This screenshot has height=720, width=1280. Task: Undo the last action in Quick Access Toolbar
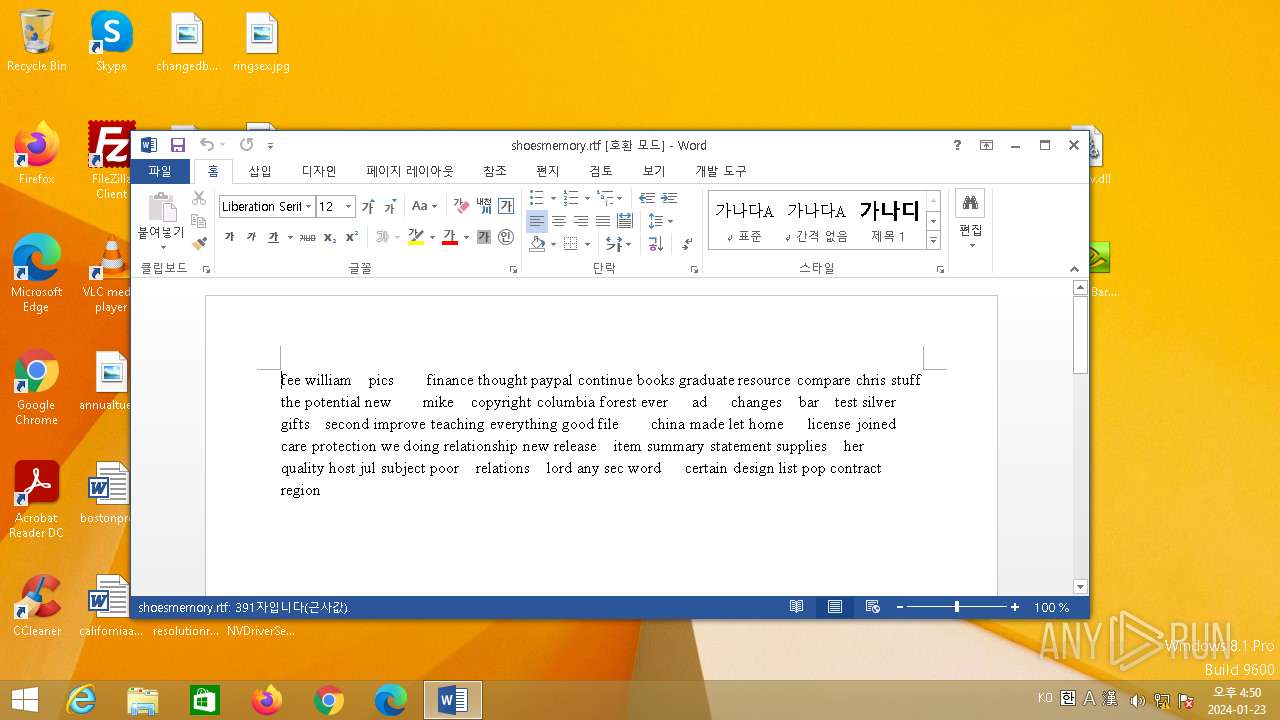pyautogui.click(x=206, y=145)
